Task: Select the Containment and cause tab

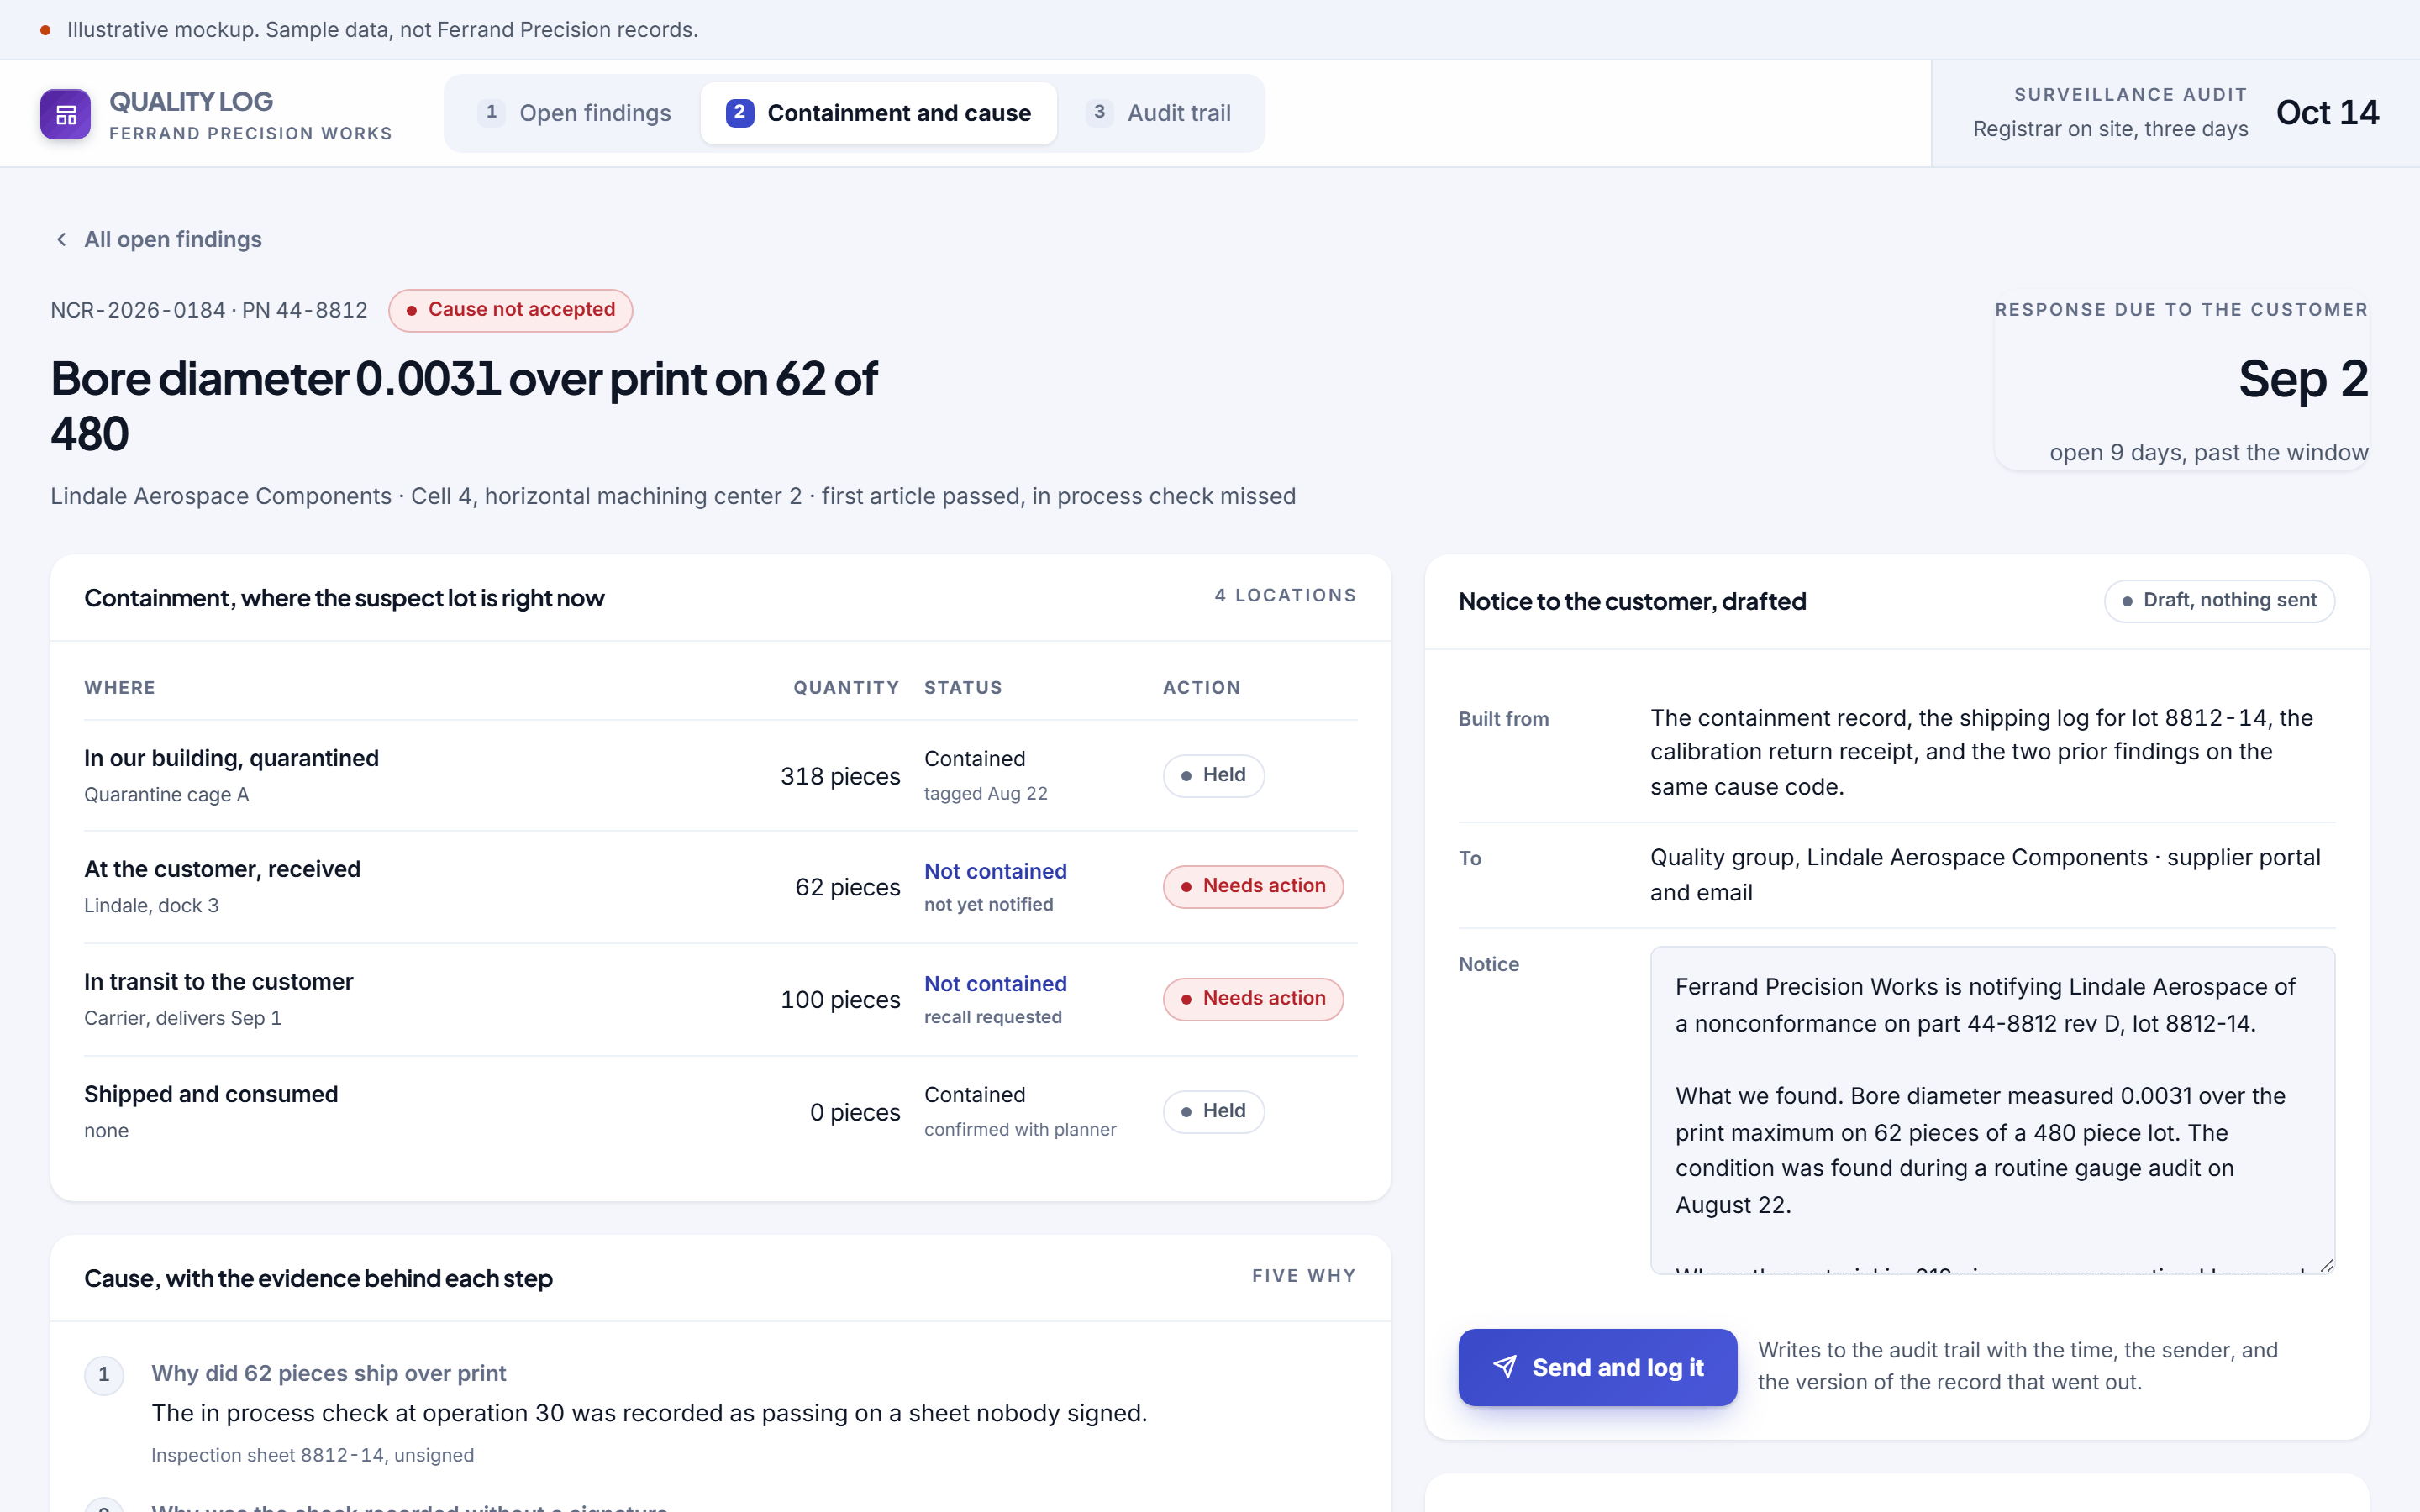Action: point(878,113)
